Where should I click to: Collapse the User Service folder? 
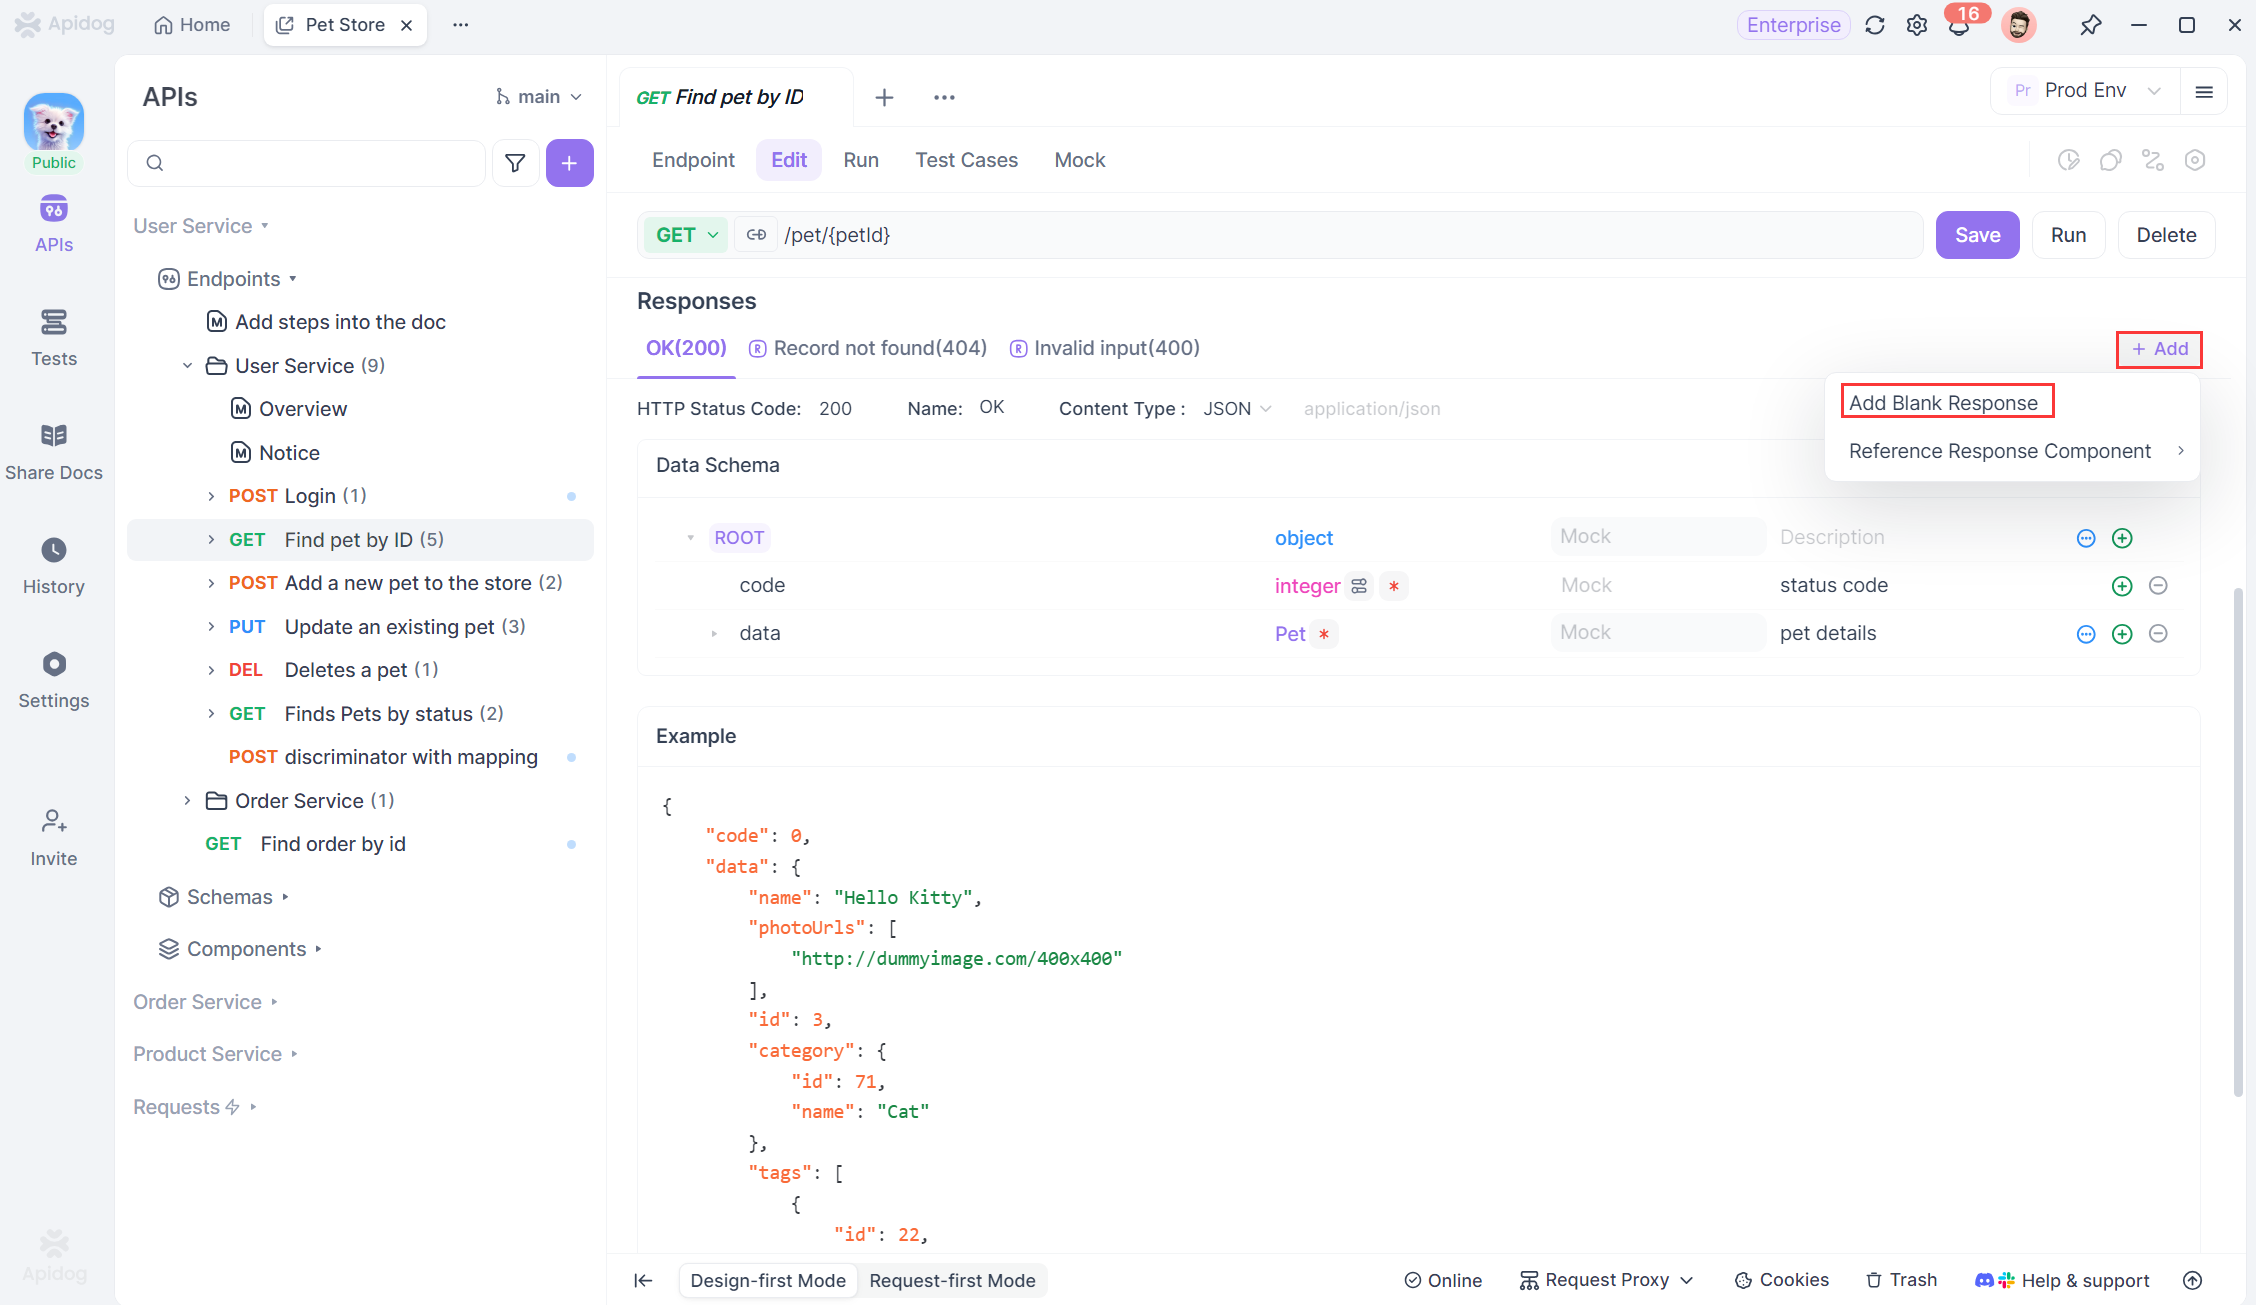[187, 366]
